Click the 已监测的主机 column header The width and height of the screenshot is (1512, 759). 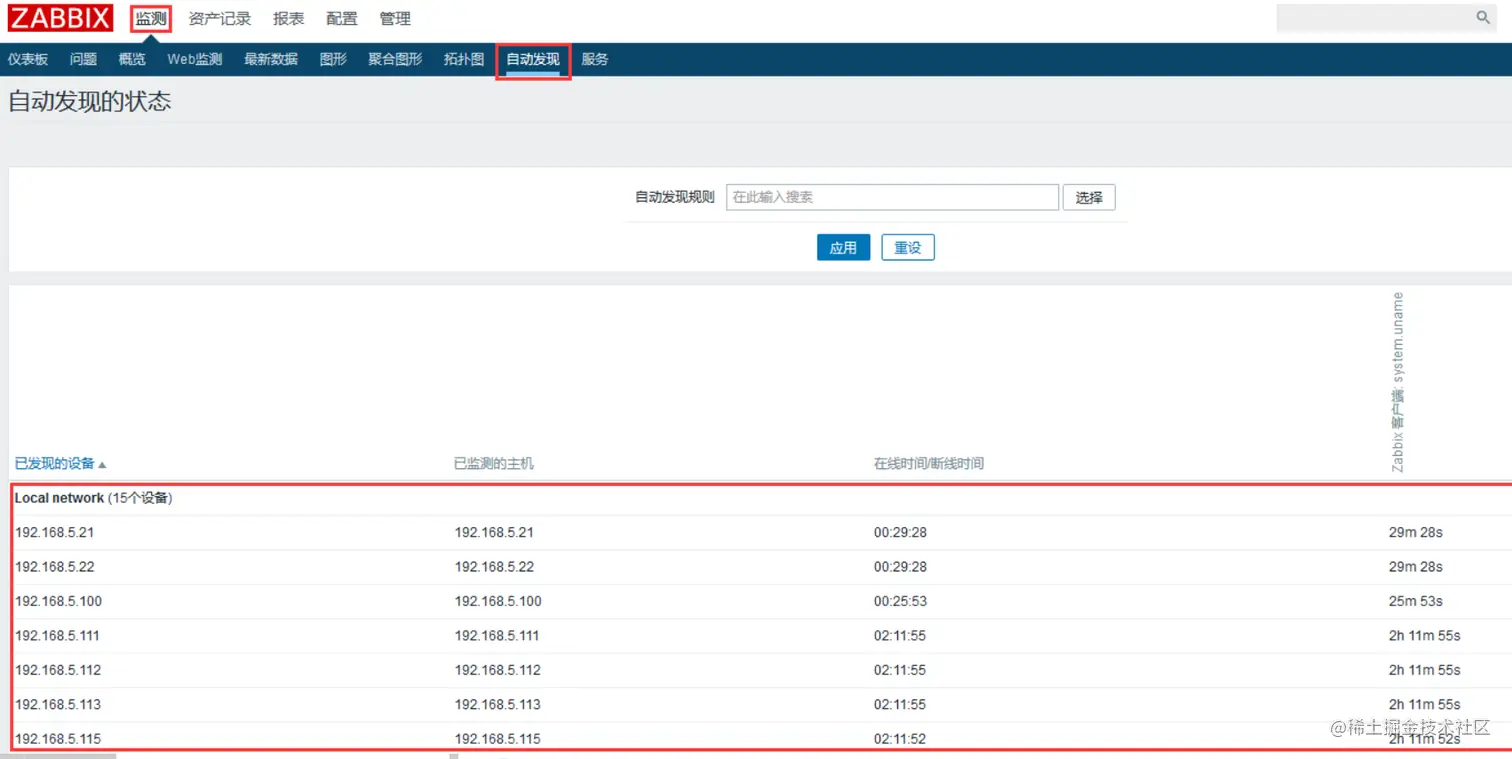(x=494, y=463)
